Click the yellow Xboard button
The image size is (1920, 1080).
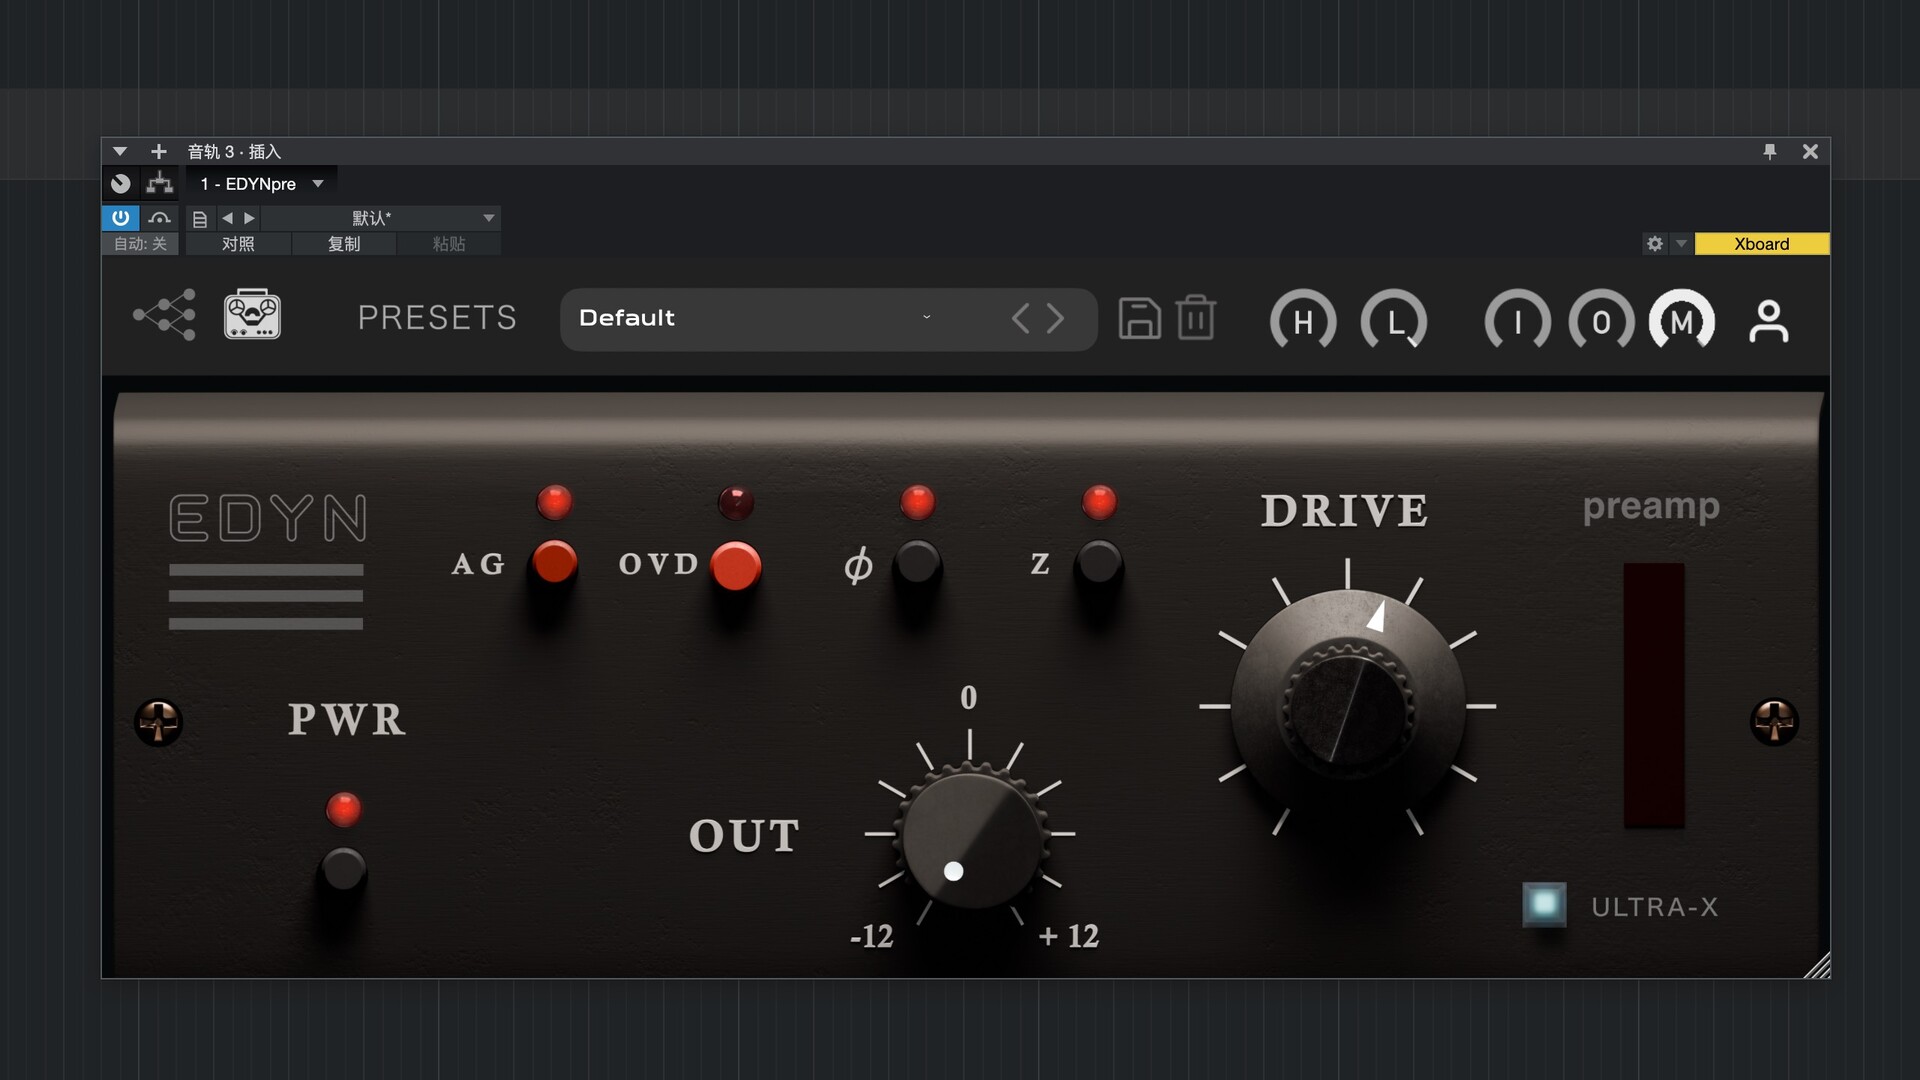click(x=1762, y=244)
